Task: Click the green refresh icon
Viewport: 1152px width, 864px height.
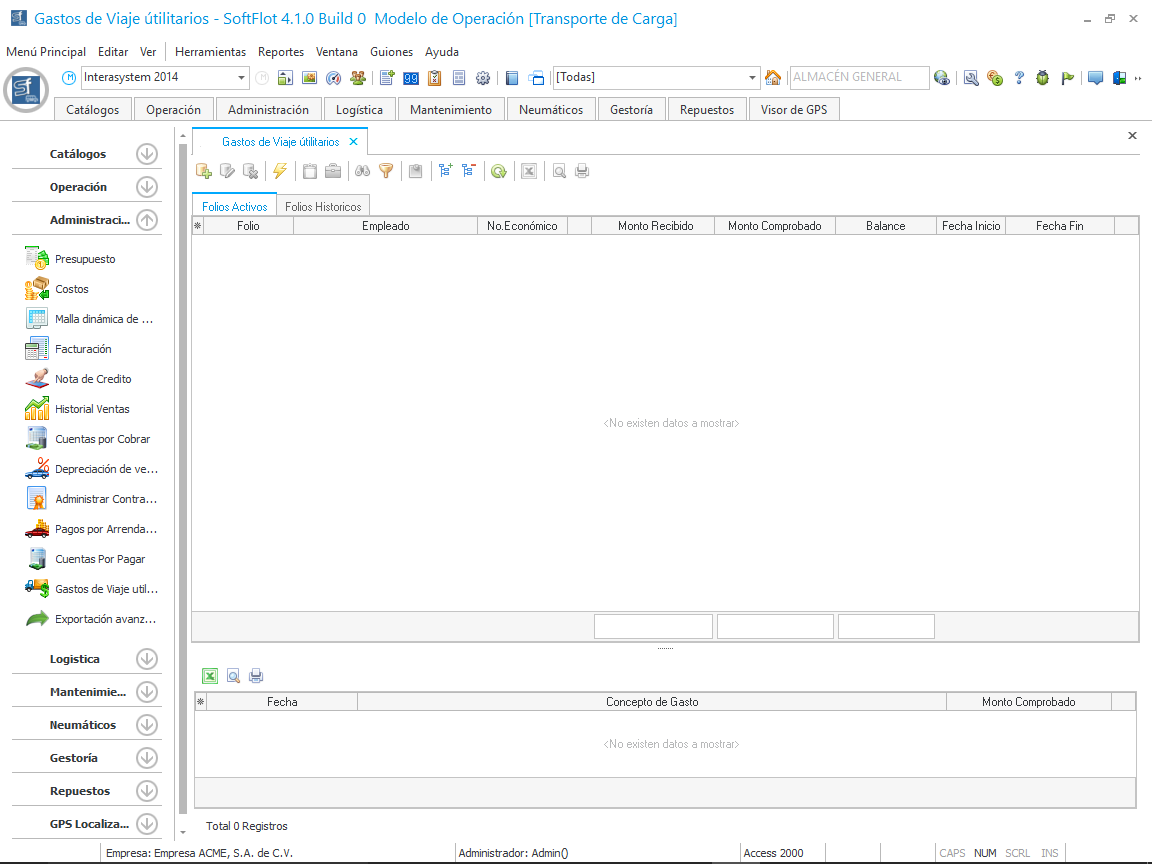Action: pos(498,171)
